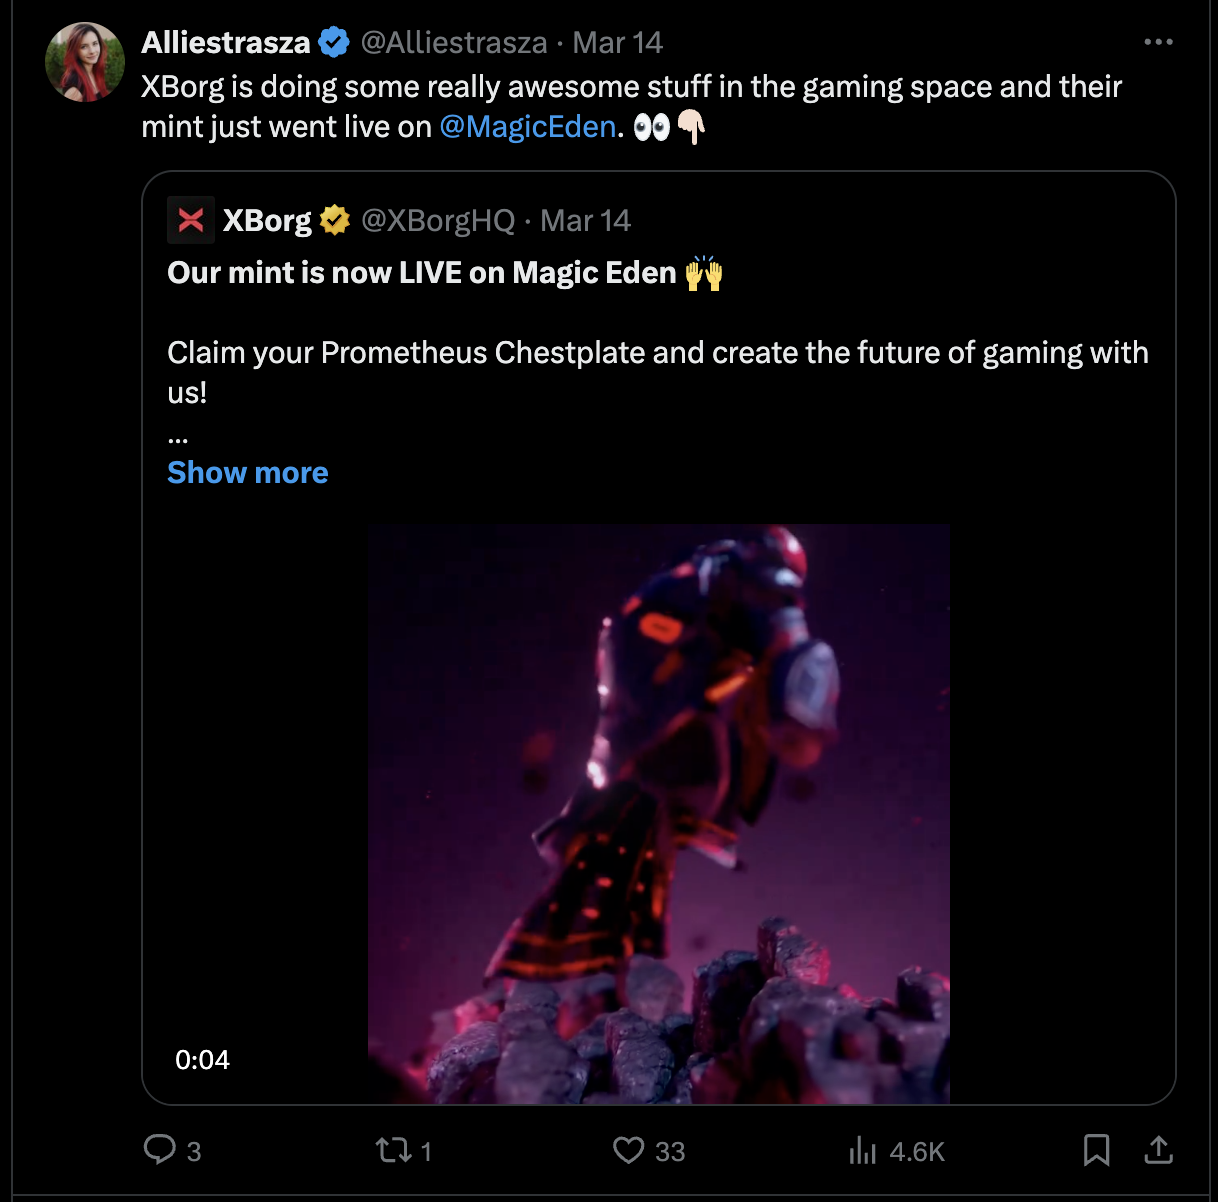This screenshot has width=1218, height=1202.
Task: Click the XBorg logo avatar
Action: pos(191,220)
